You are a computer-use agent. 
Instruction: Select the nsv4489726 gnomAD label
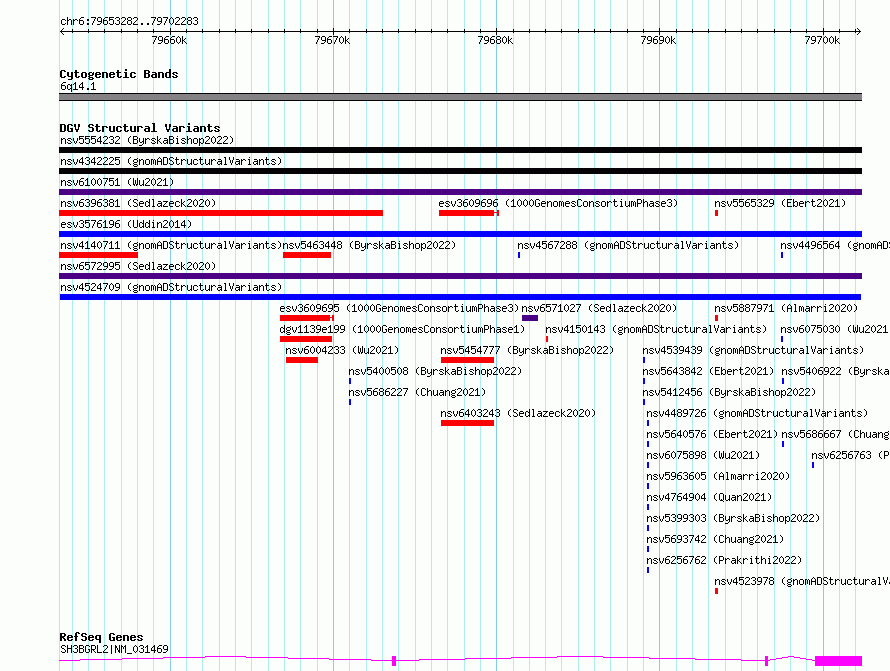pos(757,413)
